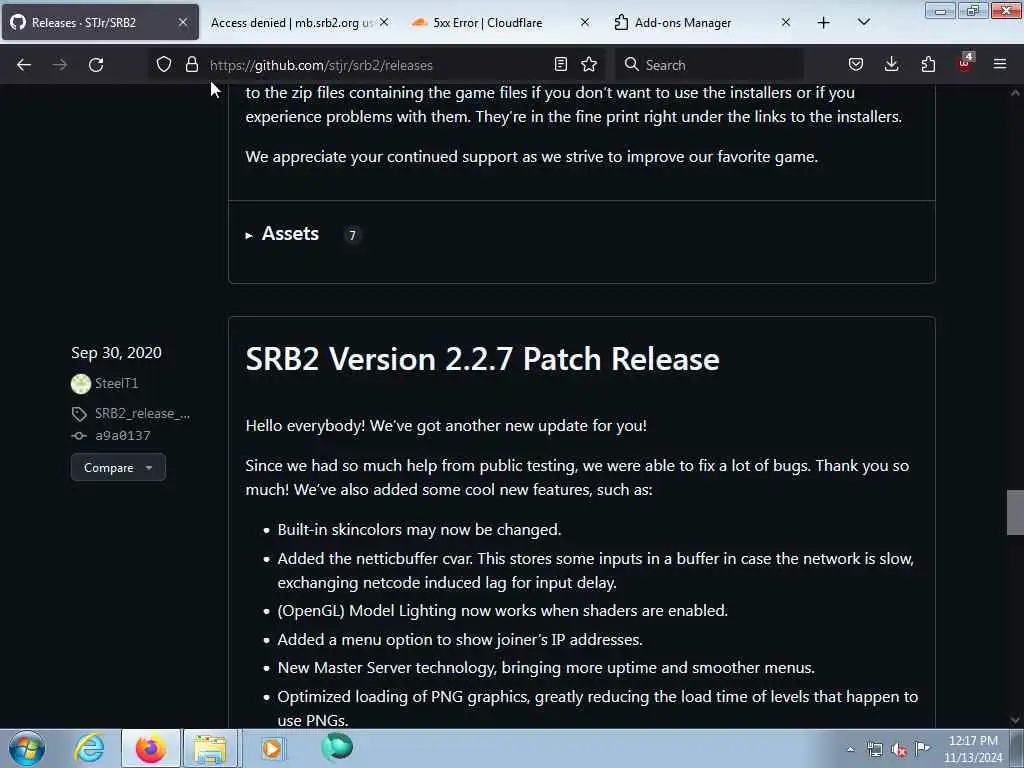Close the Releases STJr/SRB2 tab
This screenshot has height=768, width=1024.
tap(183, 22)
